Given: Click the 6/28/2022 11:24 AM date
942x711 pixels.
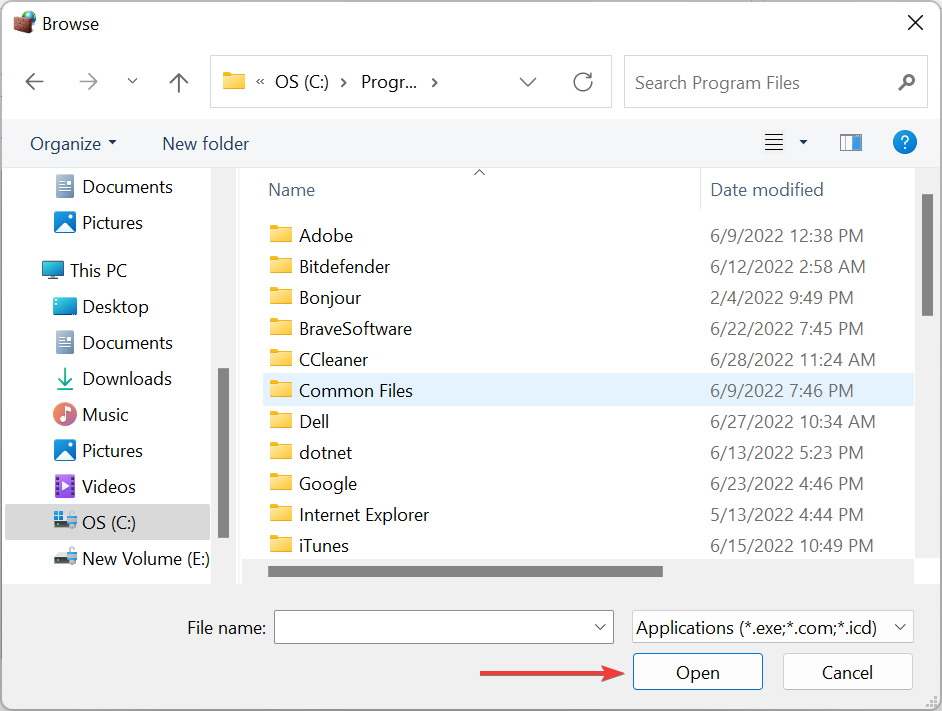Looking at the screenshot, I should pyautogui.click(x=792, y=359).
